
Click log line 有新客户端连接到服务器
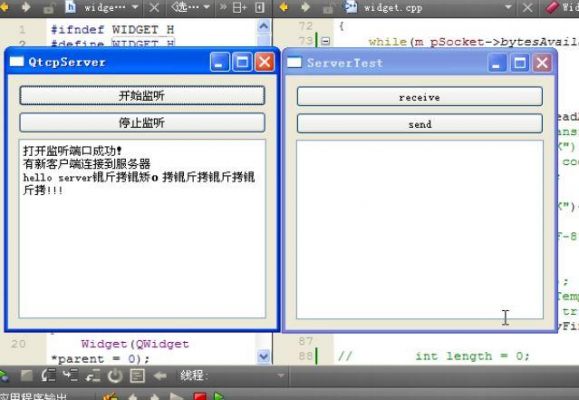87,164
